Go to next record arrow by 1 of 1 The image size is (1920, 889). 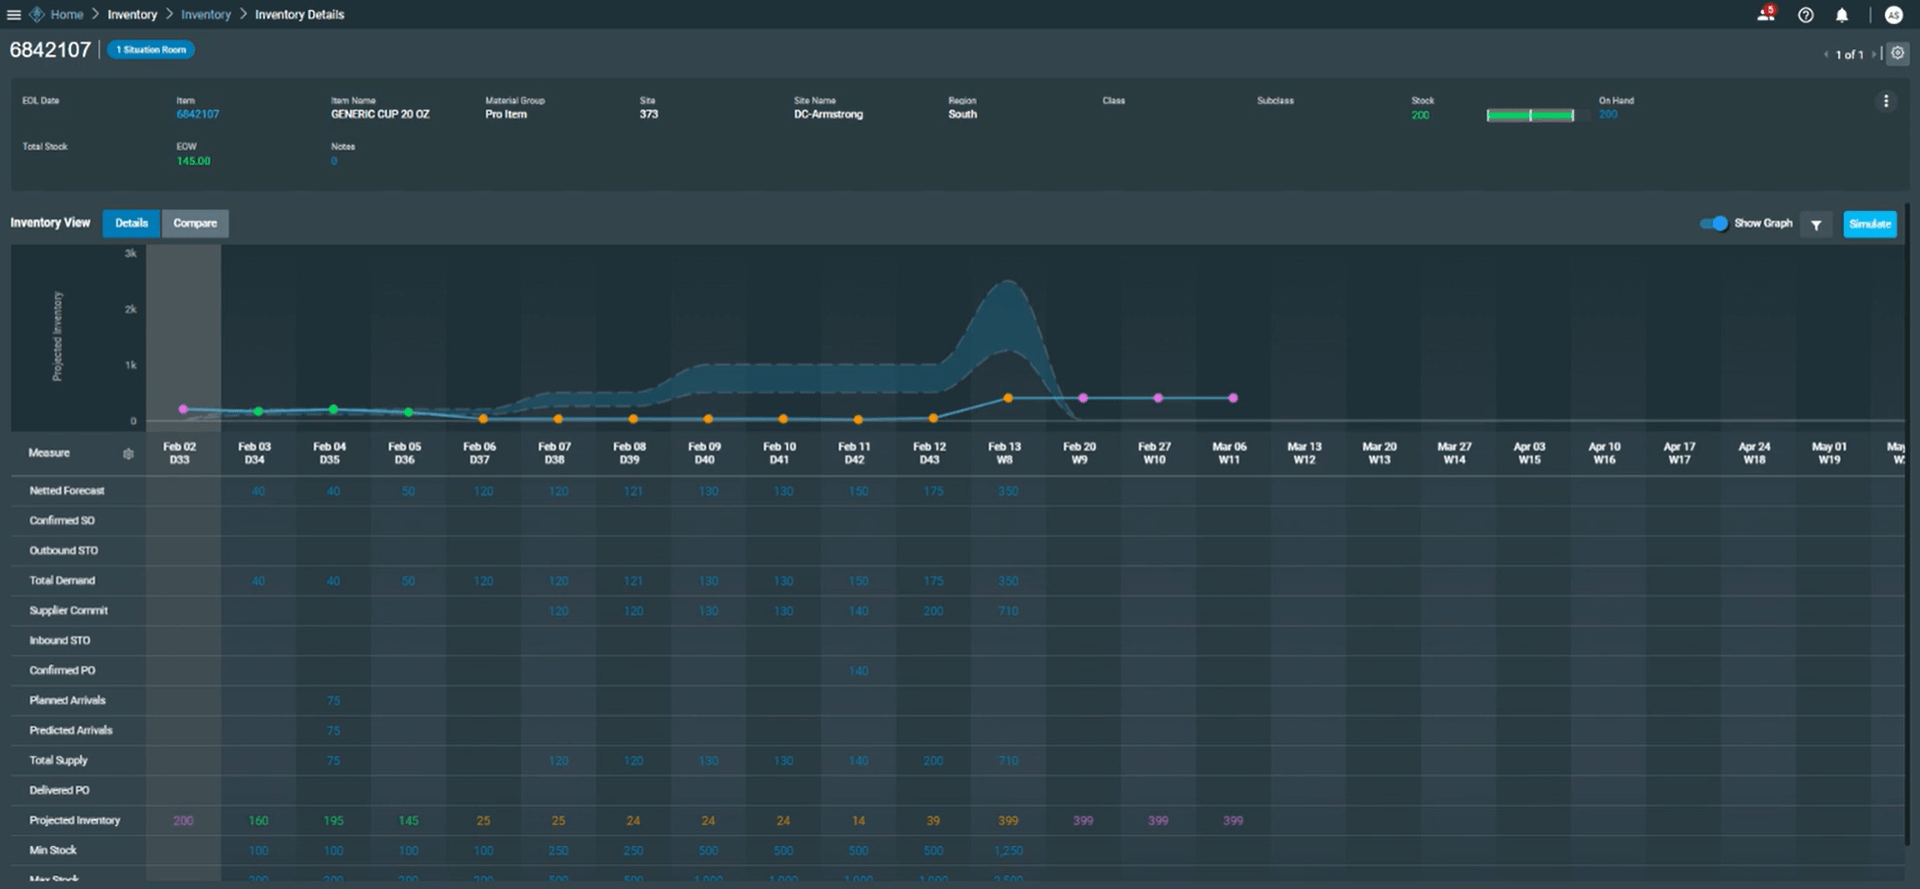[x=1873, y=54]
